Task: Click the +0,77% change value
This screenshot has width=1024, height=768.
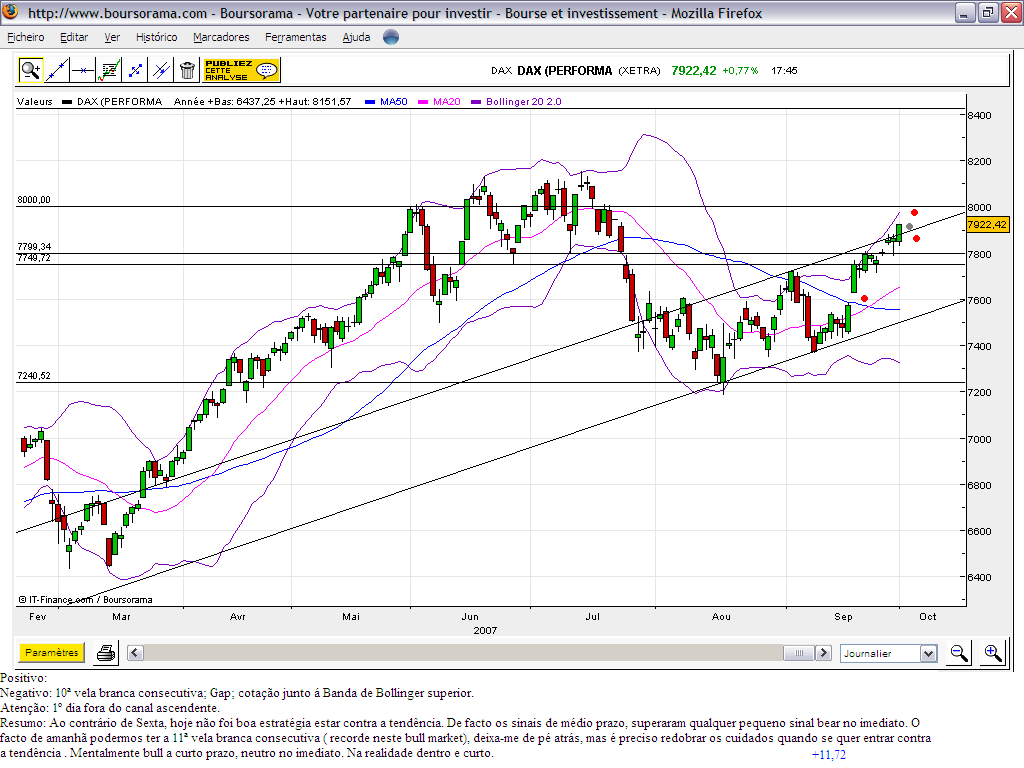Action: click(x=740, y=71)
